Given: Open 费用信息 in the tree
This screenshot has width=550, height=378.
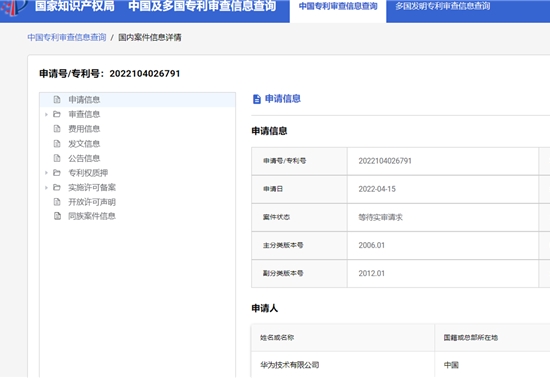Looking at the screenshot, I should [x=84, y=129].
